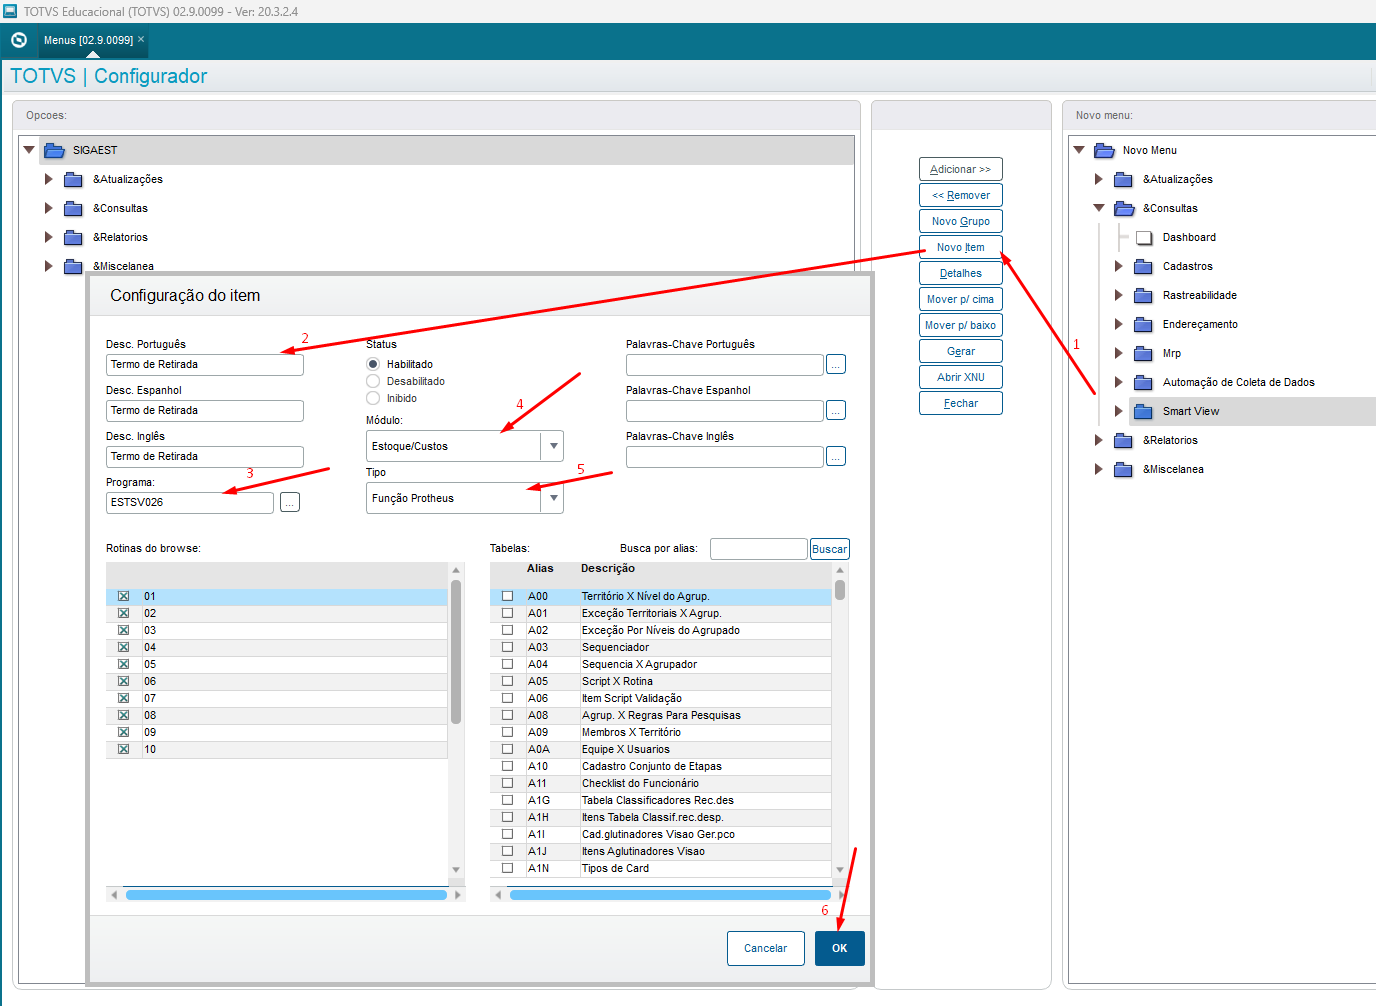This screenshot has height=1006, width=1376.
Task: Click Automação de Coleta de Dados folder icon
Action: [1144, 382]
